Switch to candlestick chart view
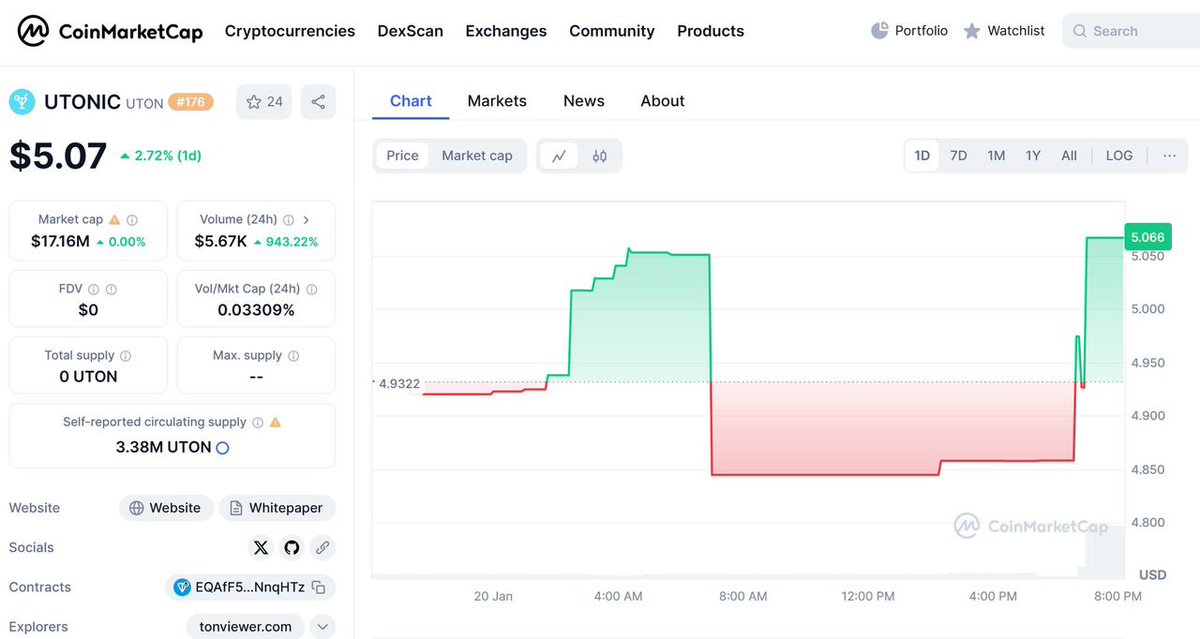The image size is (1200, 639). (x=599, y=156)
